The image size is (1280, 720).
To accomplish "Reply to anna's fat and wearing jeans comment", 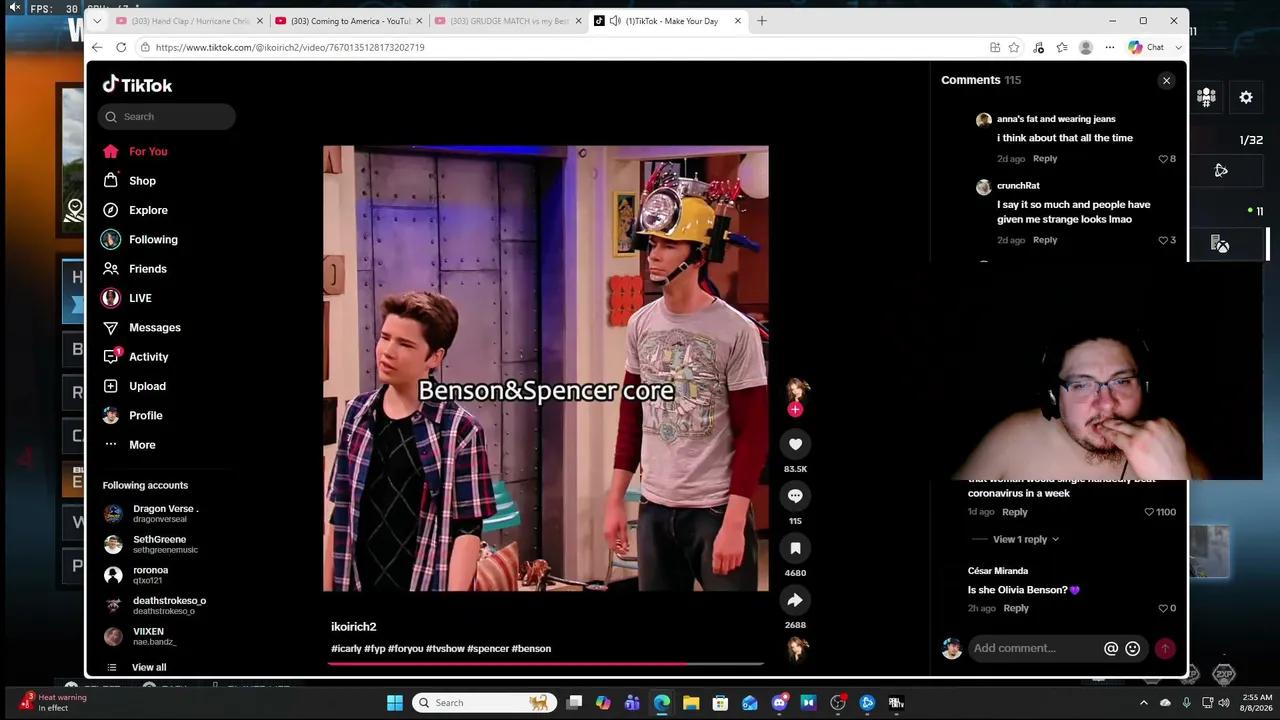I will 1045,159.
